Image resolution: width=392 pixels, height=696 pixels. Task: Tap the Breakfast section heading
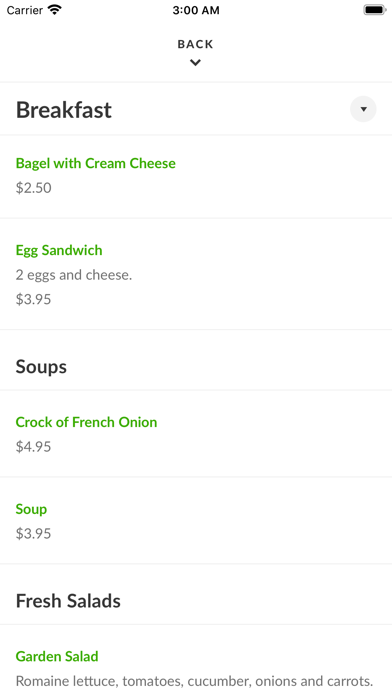tap(63, 110)
